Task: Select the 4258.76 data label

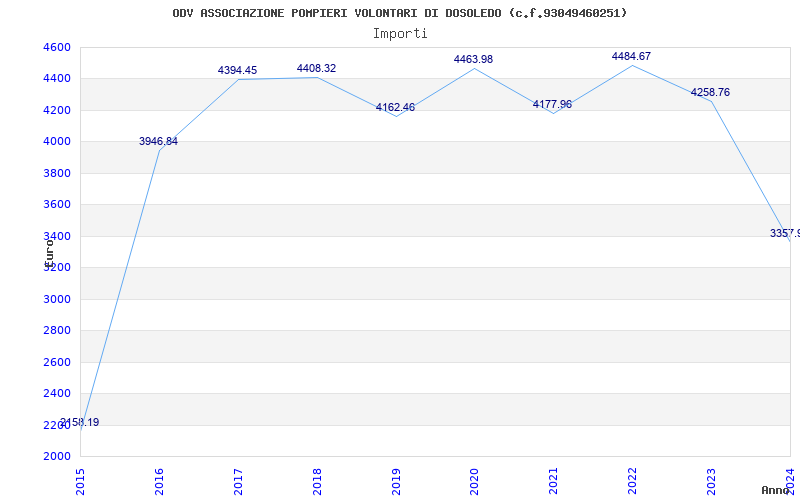Action: (710, 92)
